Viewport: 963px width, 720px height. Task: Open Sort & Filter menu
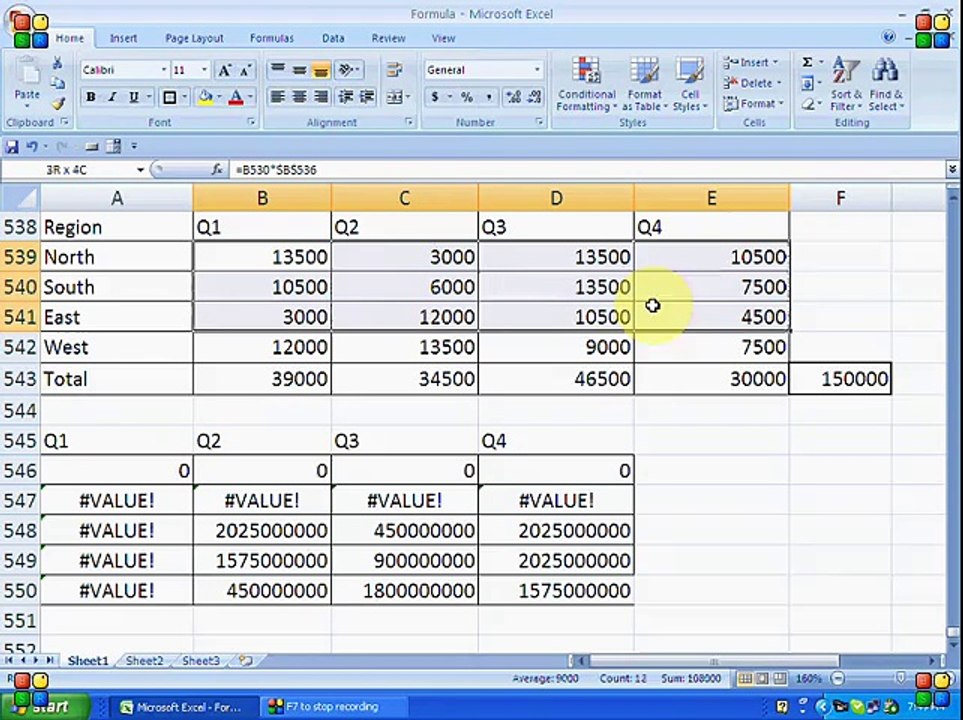click(x=846, y=85)
